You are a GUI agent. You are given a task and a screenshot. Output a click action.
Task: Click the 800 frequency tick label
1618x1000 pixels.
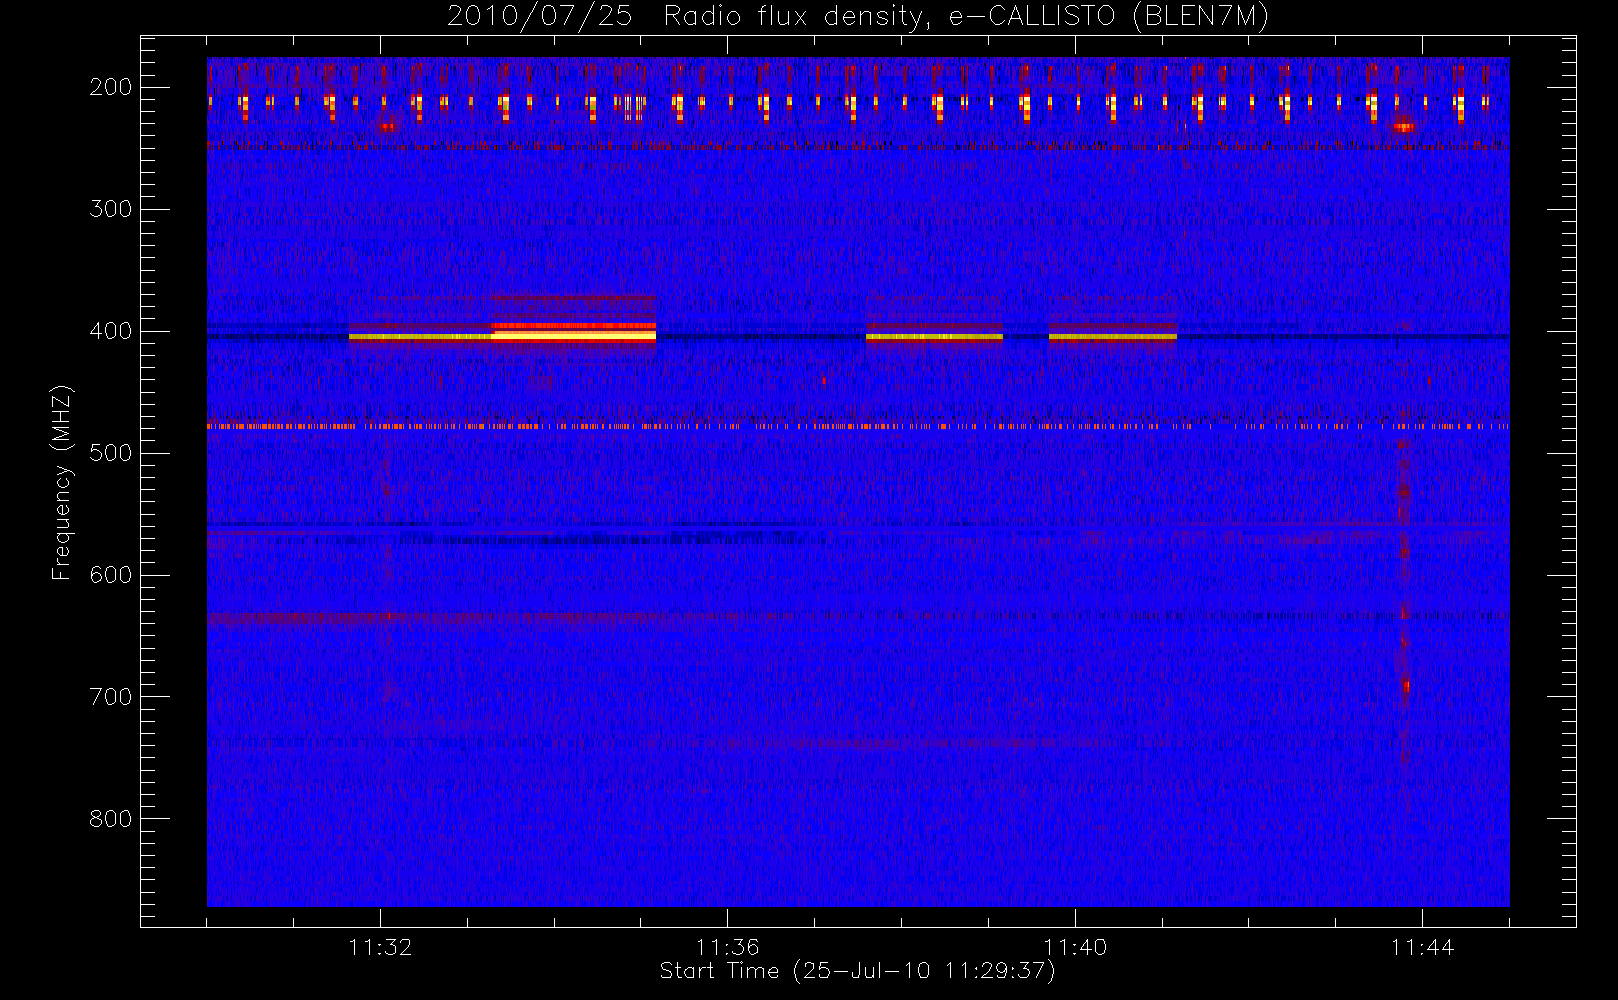(111, 819)
